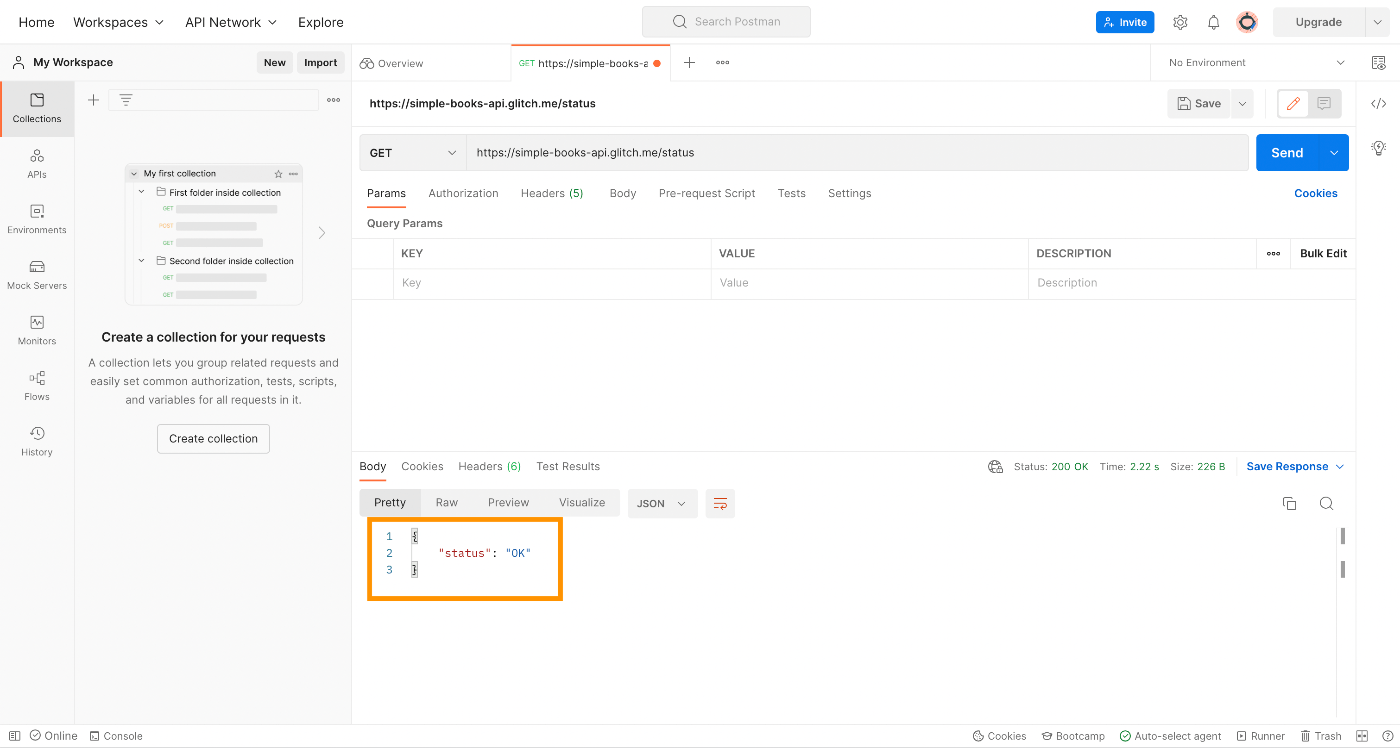Switch to the Test Results tab
The width and height of the screenshot is (1400, 748).
point(568,466)
